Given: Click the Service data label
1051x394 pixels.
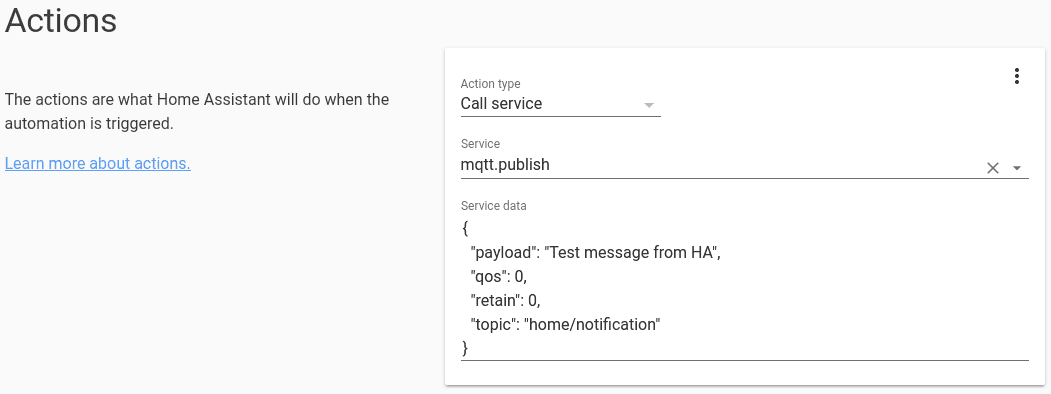Looking at the screenshot, I should 493,206.
